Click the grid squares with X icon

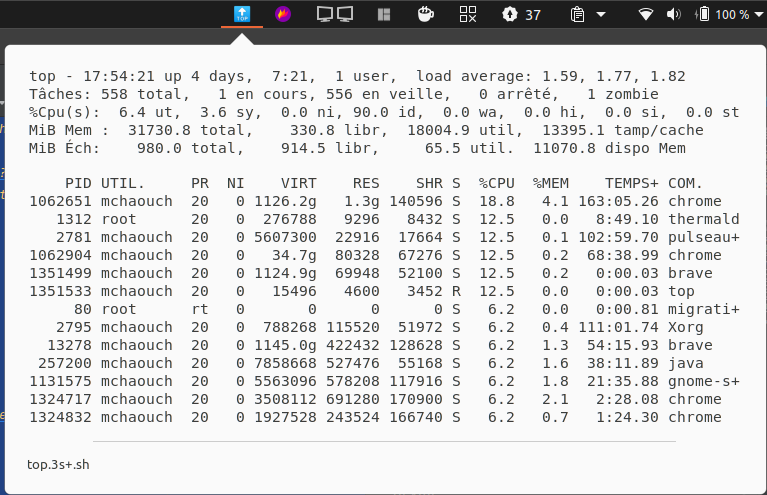(468, 14)
